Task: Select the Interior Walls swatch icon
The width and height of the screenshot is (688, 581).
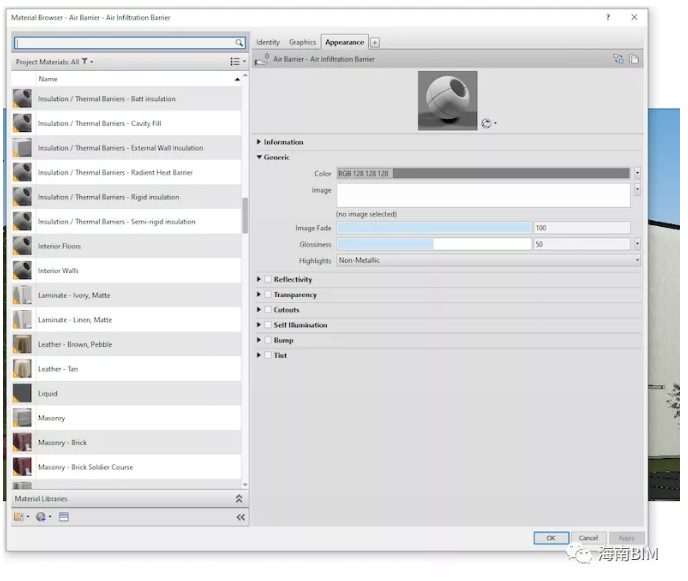Action: (22, 271)
